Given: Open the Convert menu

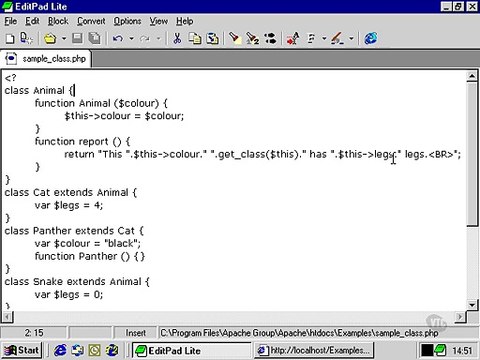Looking at the screenshot, I should [x=91, y=21].
